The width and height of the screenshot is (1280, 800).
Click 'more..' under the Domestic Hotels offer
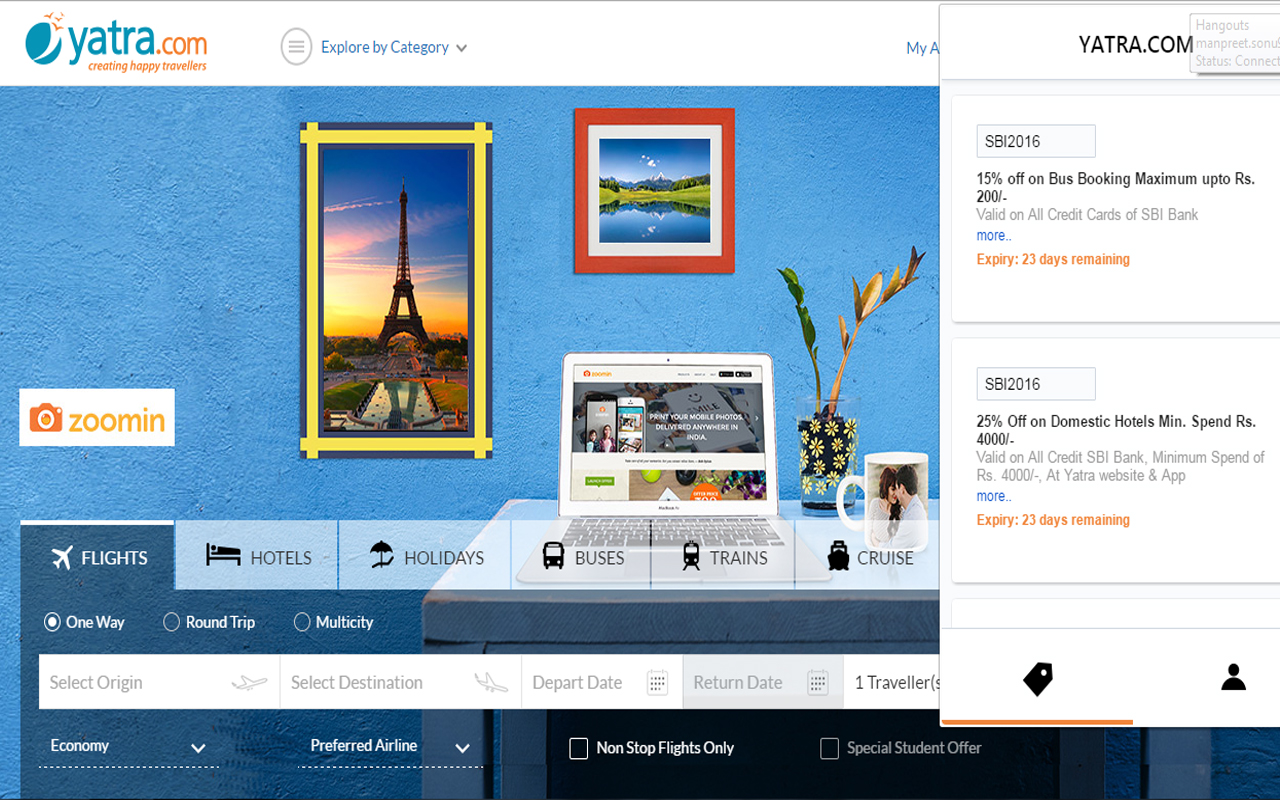994,496
